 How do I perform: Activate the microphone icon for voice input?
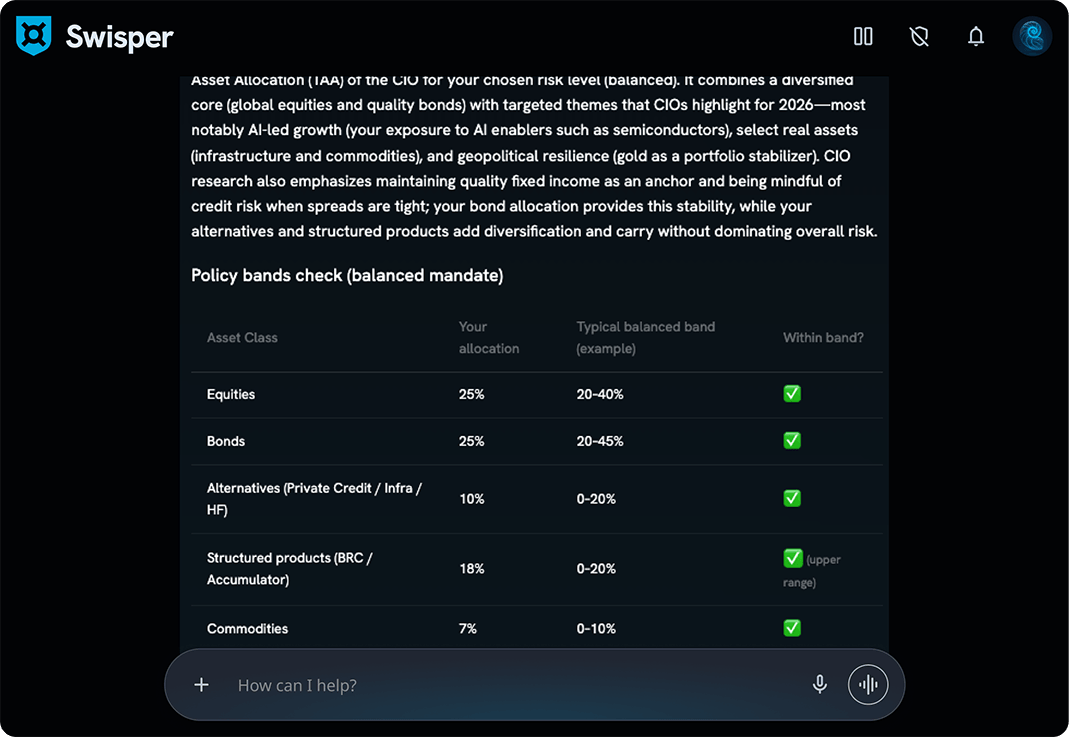(x=819, y=684)
